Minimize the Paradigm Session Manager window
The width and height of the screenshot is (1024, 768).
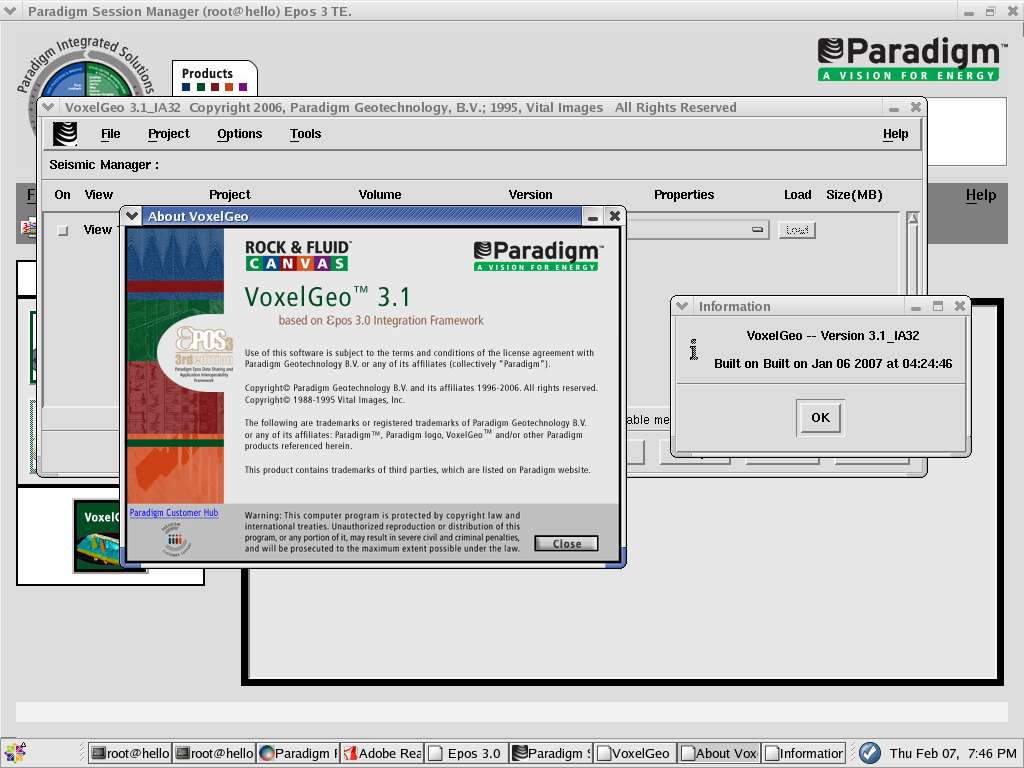pyautogui.click(x=968, y=12)
